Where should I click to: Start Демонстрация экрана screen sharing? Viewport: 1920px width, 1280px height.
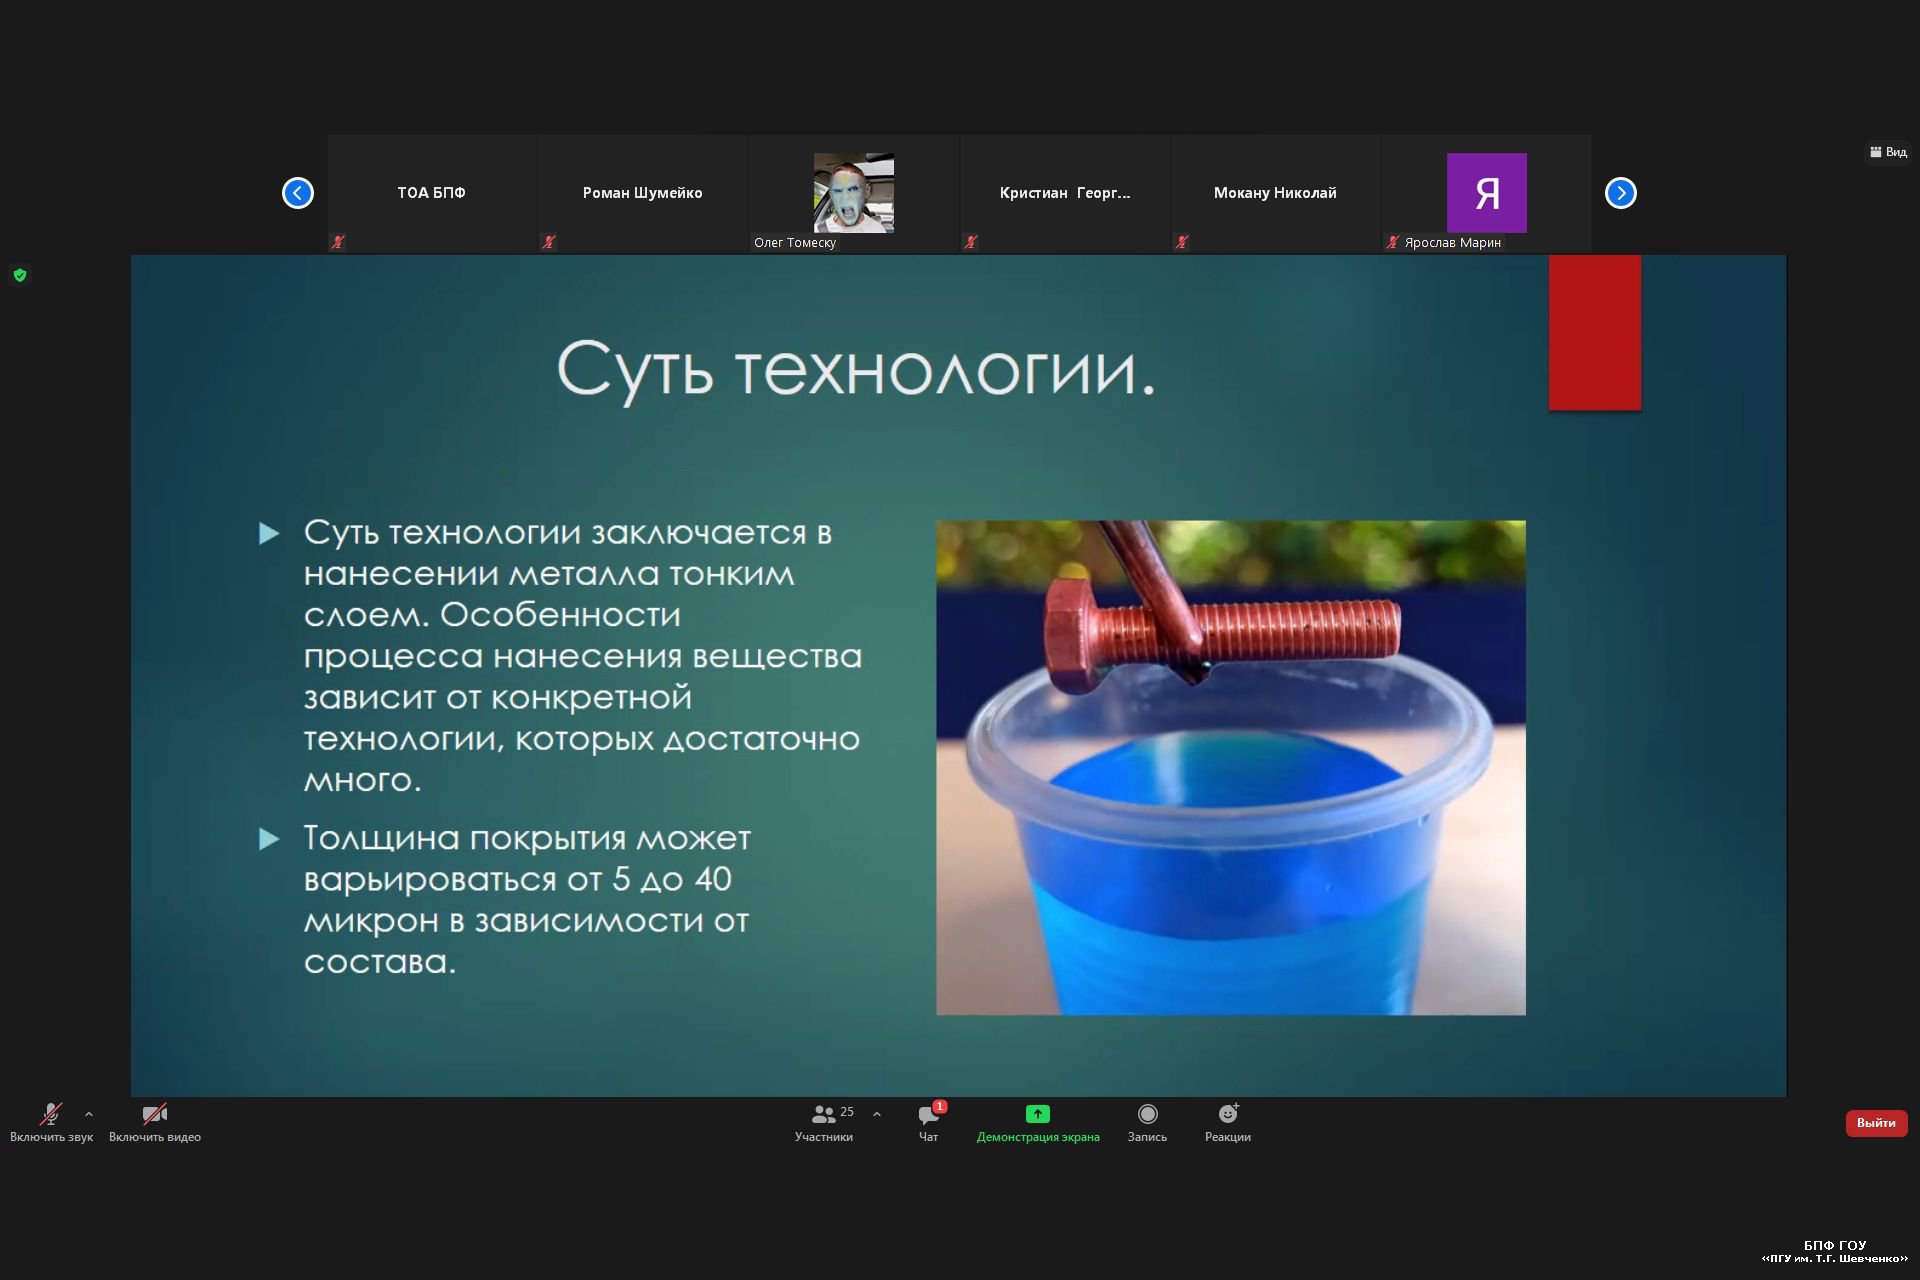[1038, 1123]
